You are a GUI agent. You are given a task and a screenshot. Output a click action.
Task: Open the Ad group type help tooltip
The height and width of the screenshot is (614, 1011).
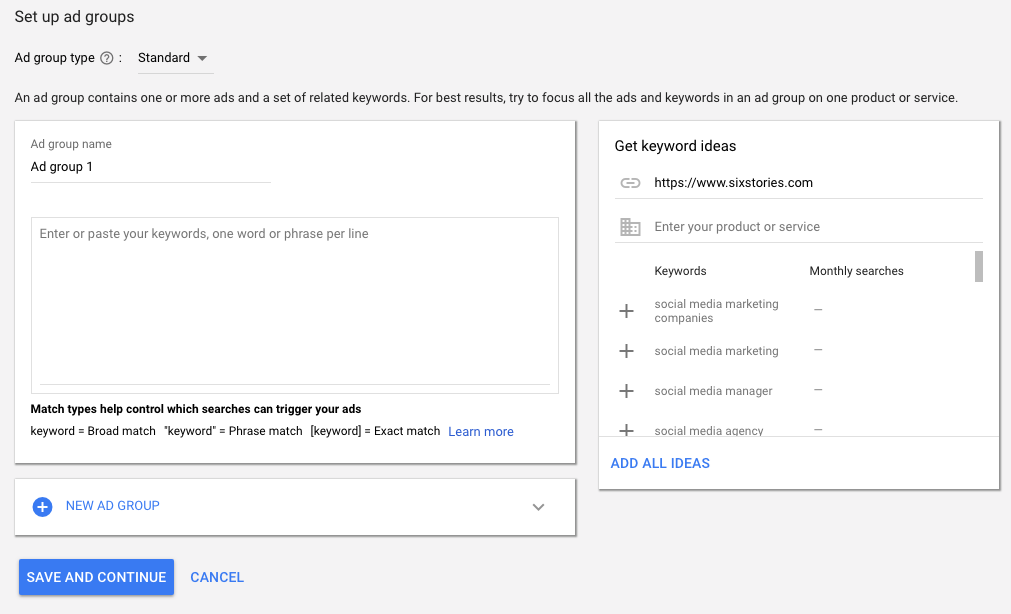click(104, 57)
